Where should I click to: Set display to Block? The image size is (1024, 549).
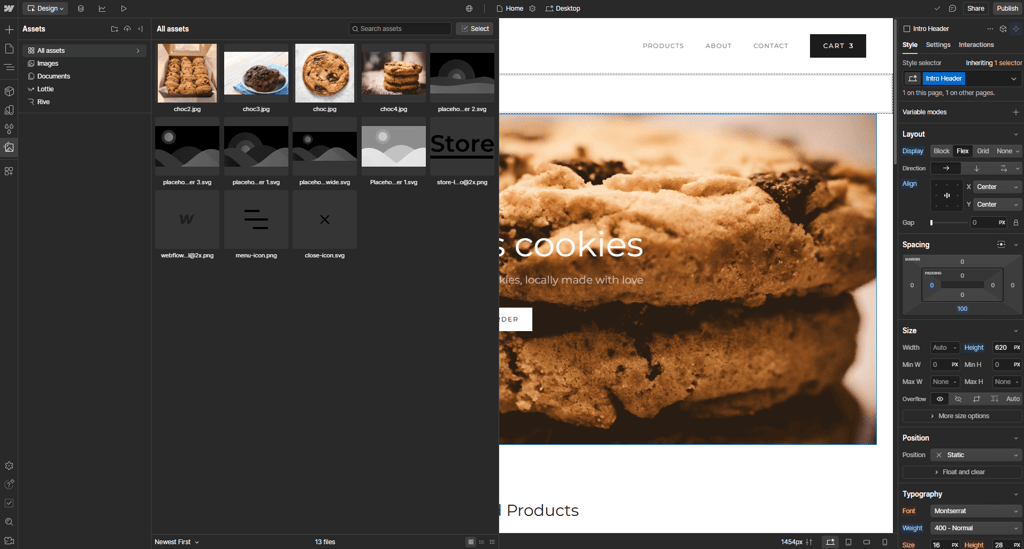[941, 151]
